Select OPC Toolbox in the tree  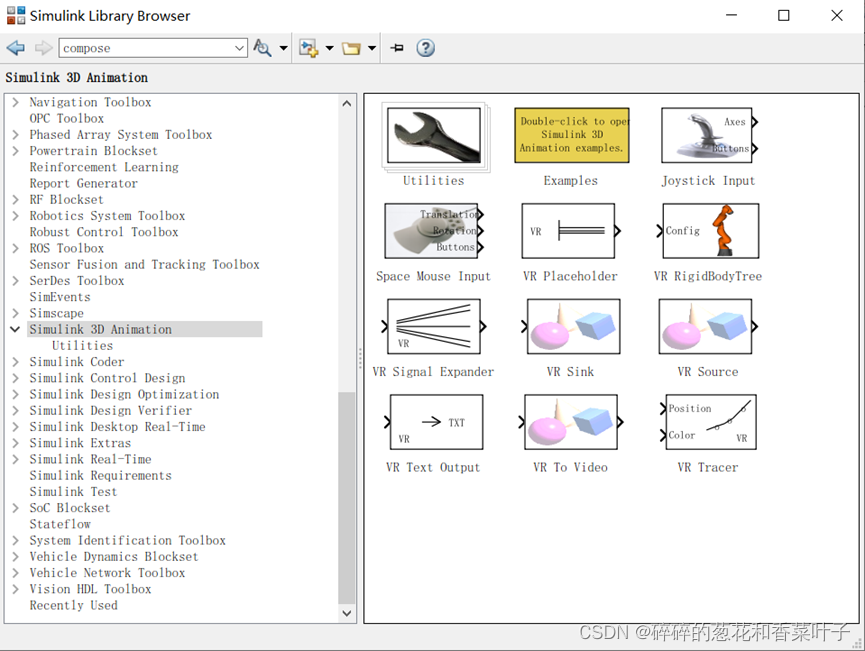67,118
